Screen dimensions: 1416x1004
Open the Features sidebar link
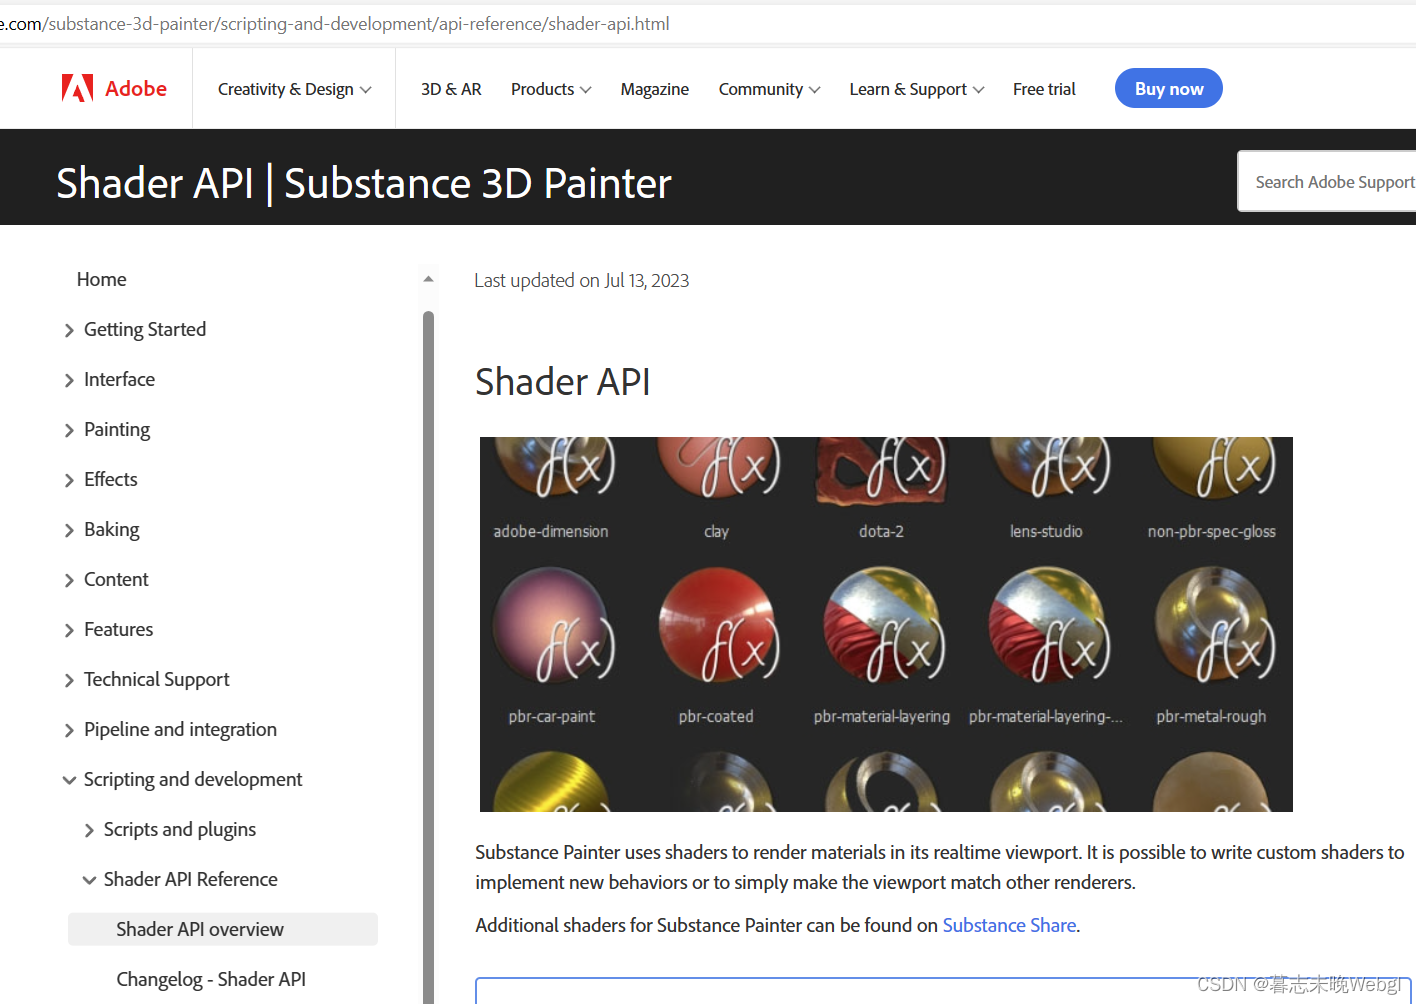tap(119, 629)
